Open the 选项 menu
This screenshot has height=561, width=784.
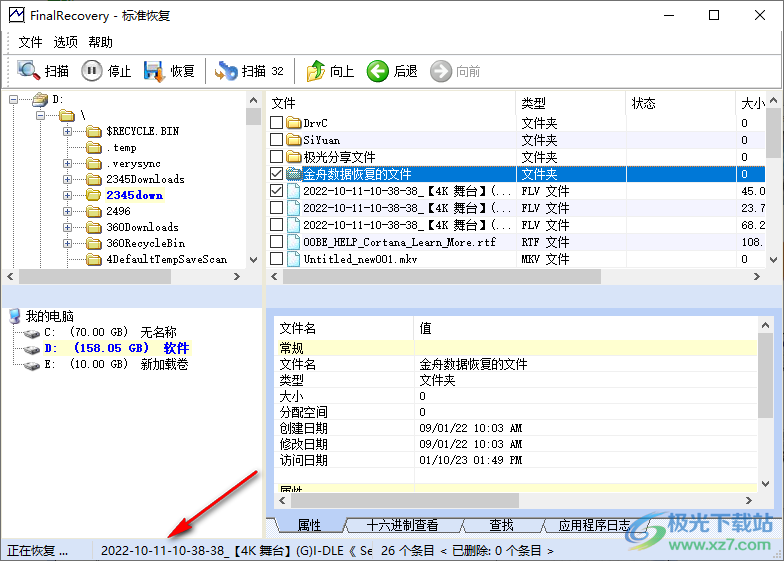point(66,42)
